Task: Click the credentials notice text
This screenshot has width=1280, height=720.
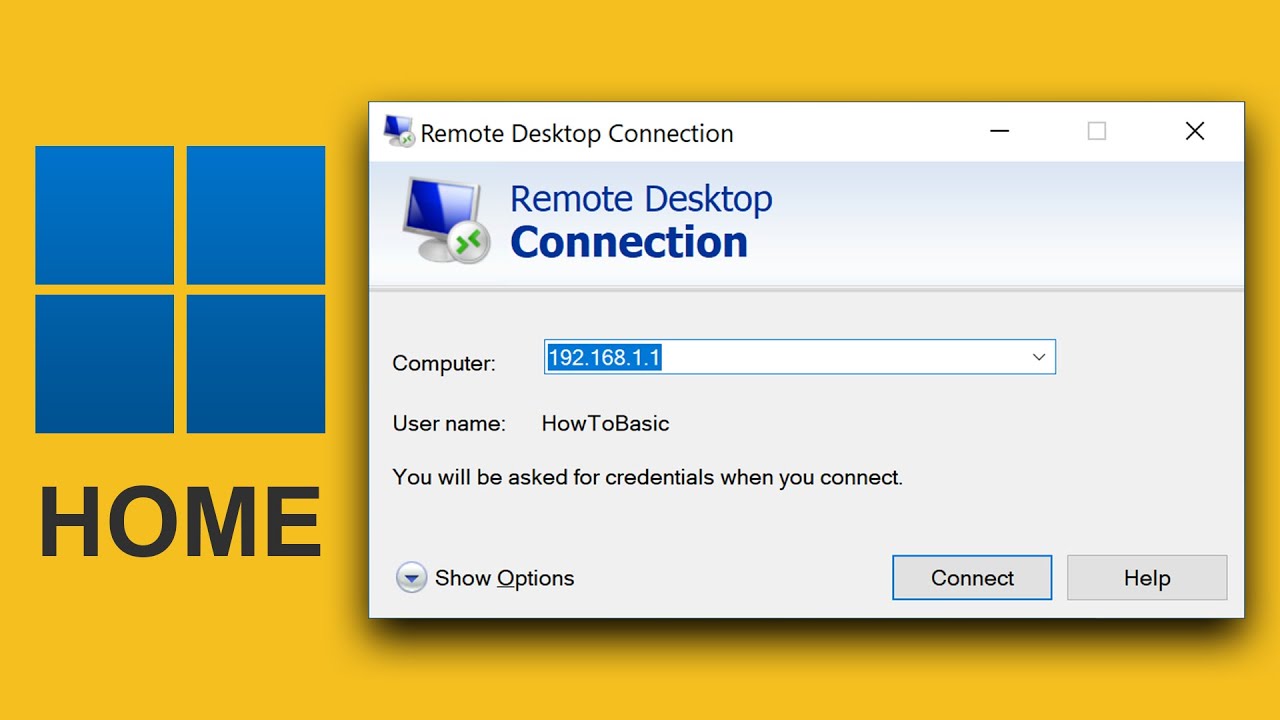Action: point(648,477)
